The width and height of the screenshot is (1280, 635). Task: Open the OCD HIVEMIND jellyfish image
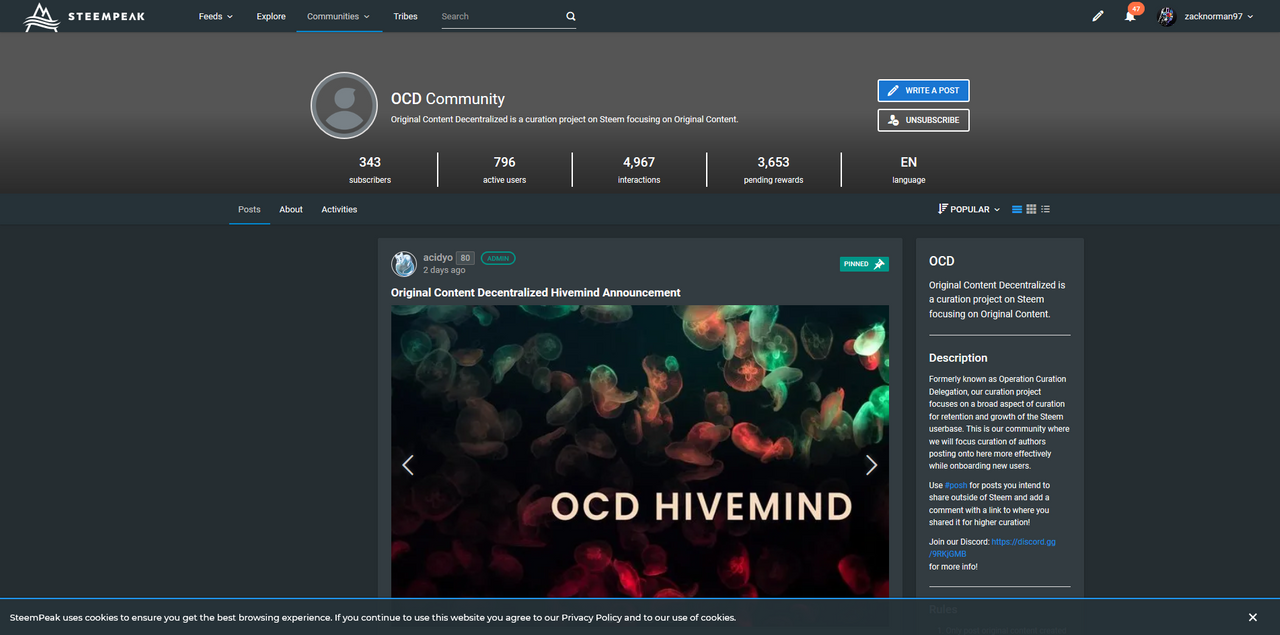(640, 452)
